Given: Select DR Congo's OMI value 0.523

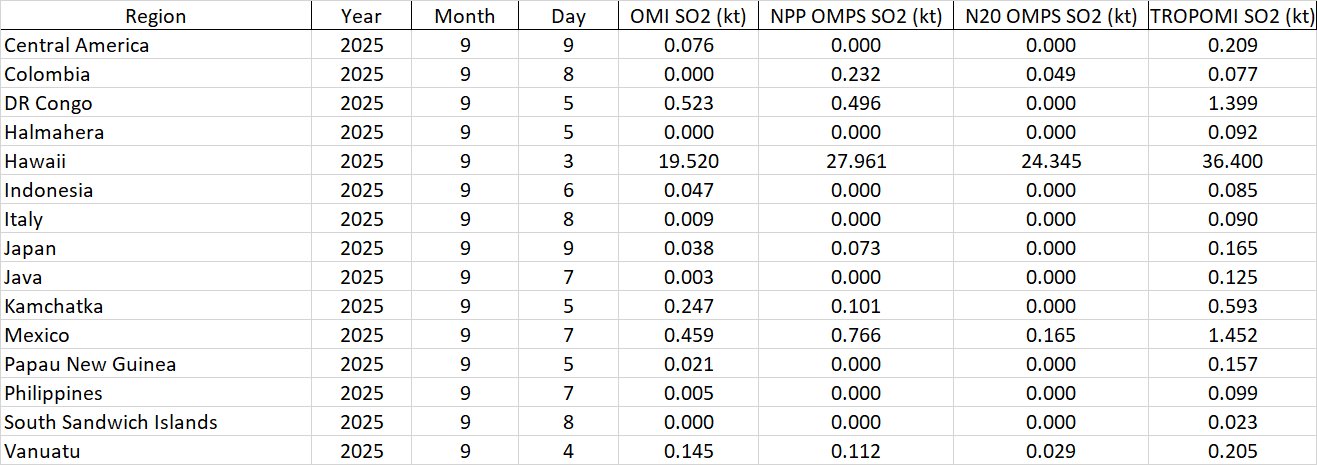Looking at the screenshot, I should coord(687,103).
